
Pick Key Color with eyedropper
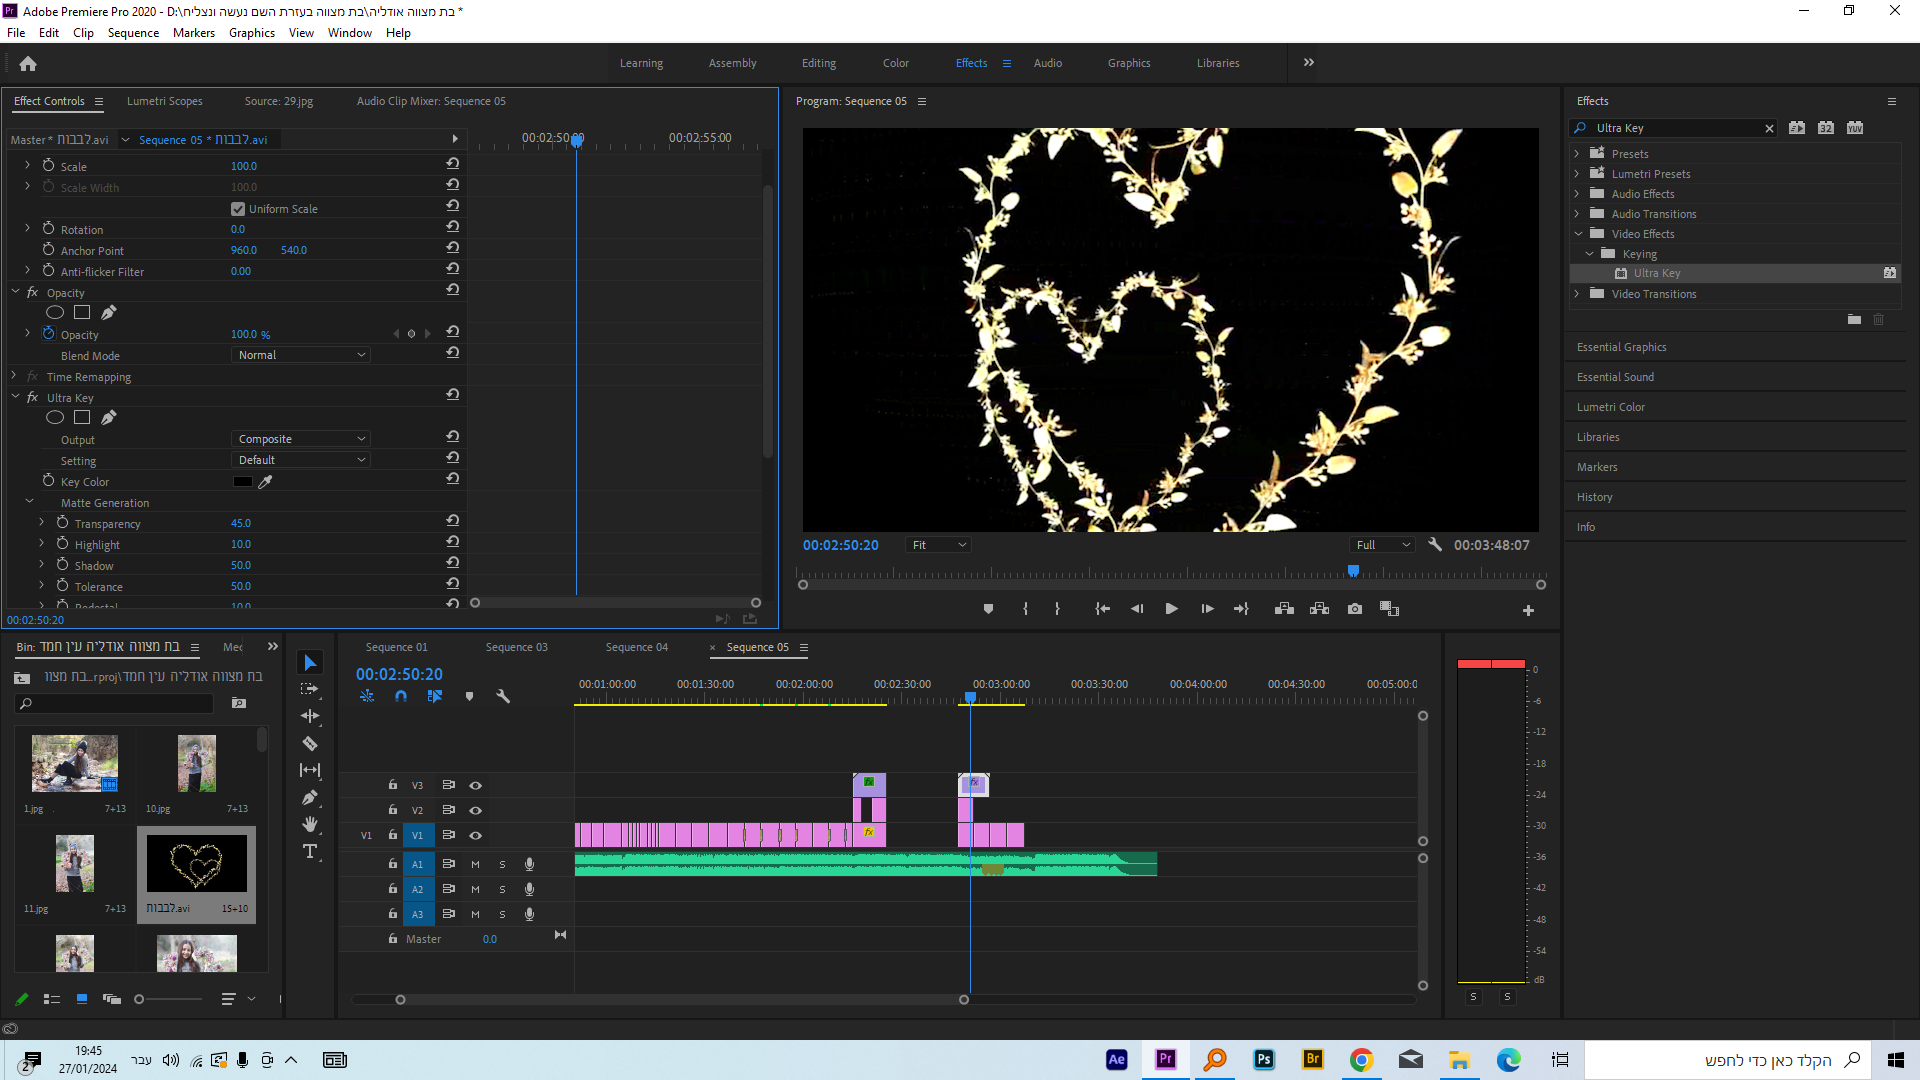point(265,482)
